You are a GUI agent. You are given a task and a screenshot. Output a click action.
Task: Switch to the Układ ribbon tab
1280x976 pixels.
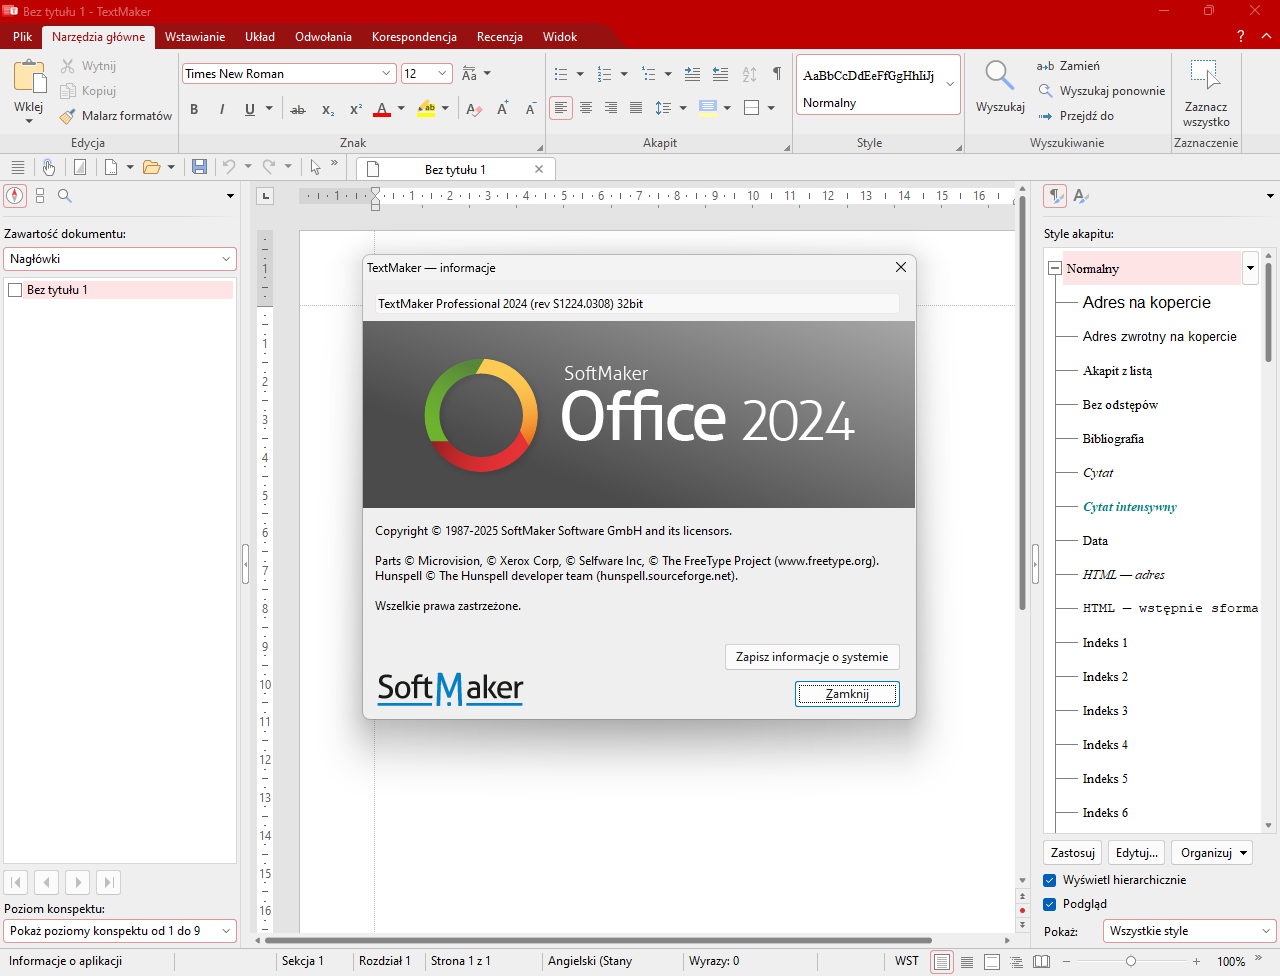[260, 37]
